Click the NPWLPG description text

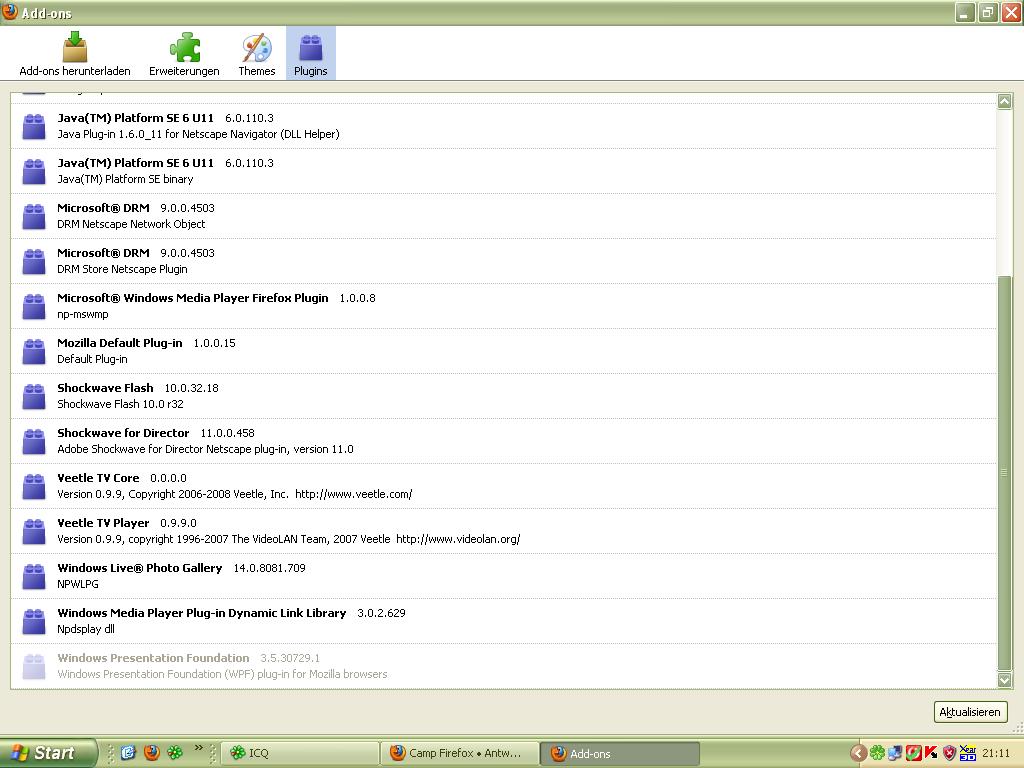click(78, 584)
